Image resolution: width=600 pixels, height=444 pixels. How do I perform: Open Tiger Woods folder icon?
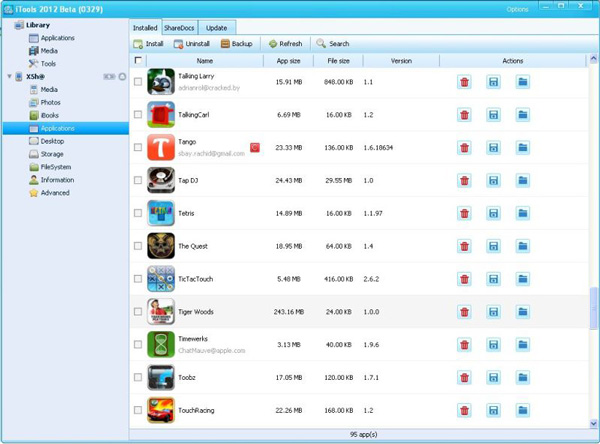(523, 312)
